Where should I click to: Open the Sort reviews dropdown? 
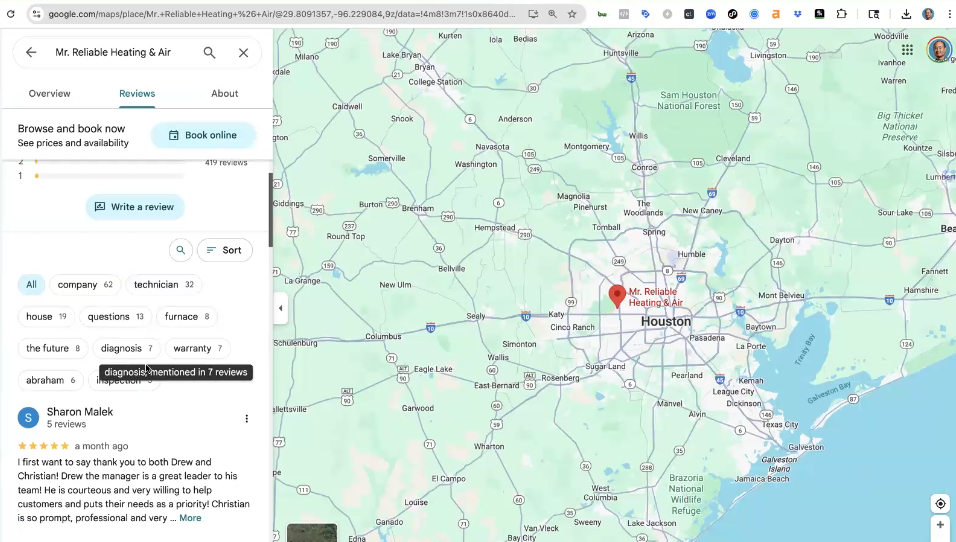click(x=224, y=250)
